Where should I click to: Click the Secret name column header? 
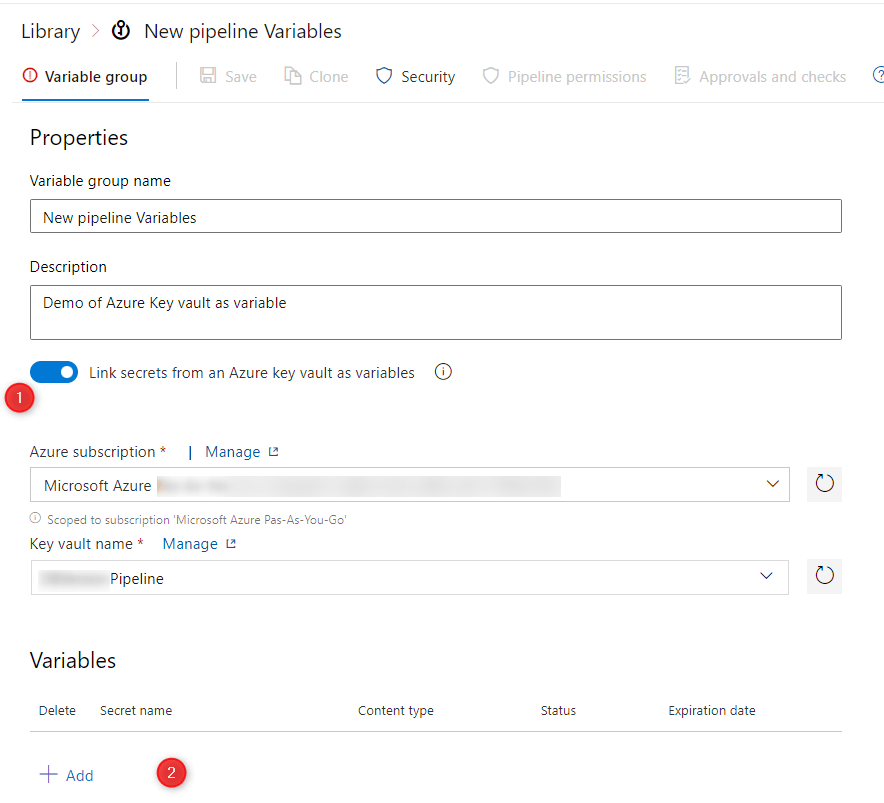tap(136, 711)
